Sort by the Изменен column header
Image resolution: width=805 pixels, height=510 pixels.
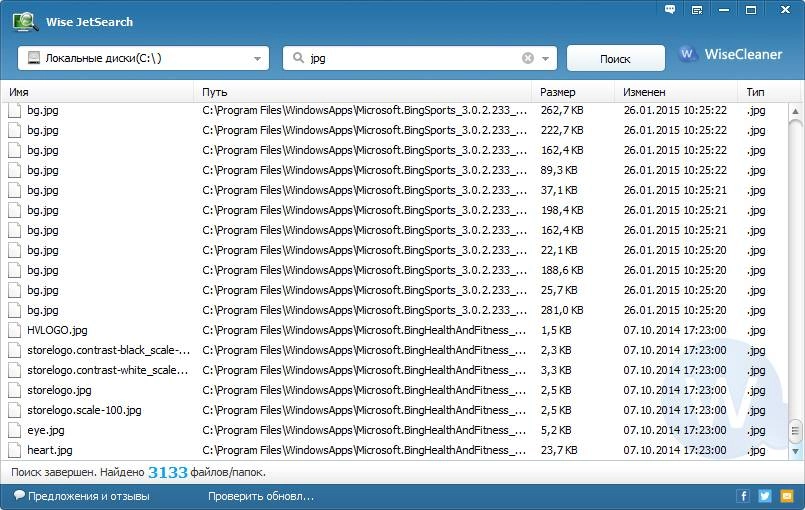676,92
